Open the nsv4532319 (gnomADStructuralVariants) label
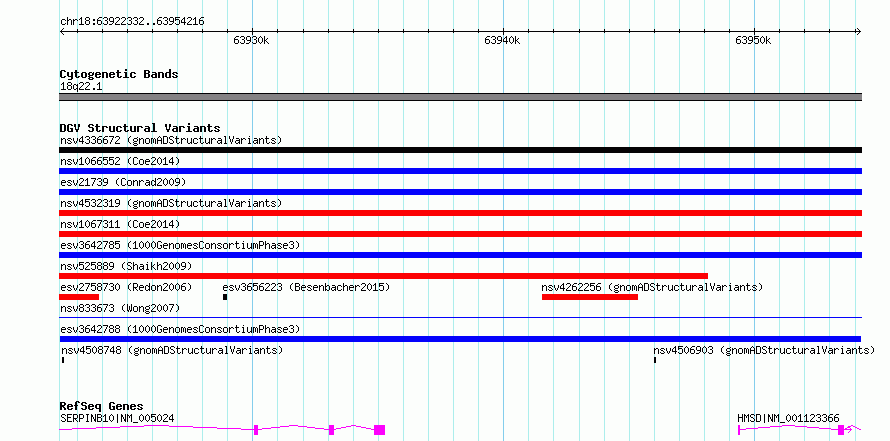The width and height of the screenshot is (890, 441). [x=171, y=203]
